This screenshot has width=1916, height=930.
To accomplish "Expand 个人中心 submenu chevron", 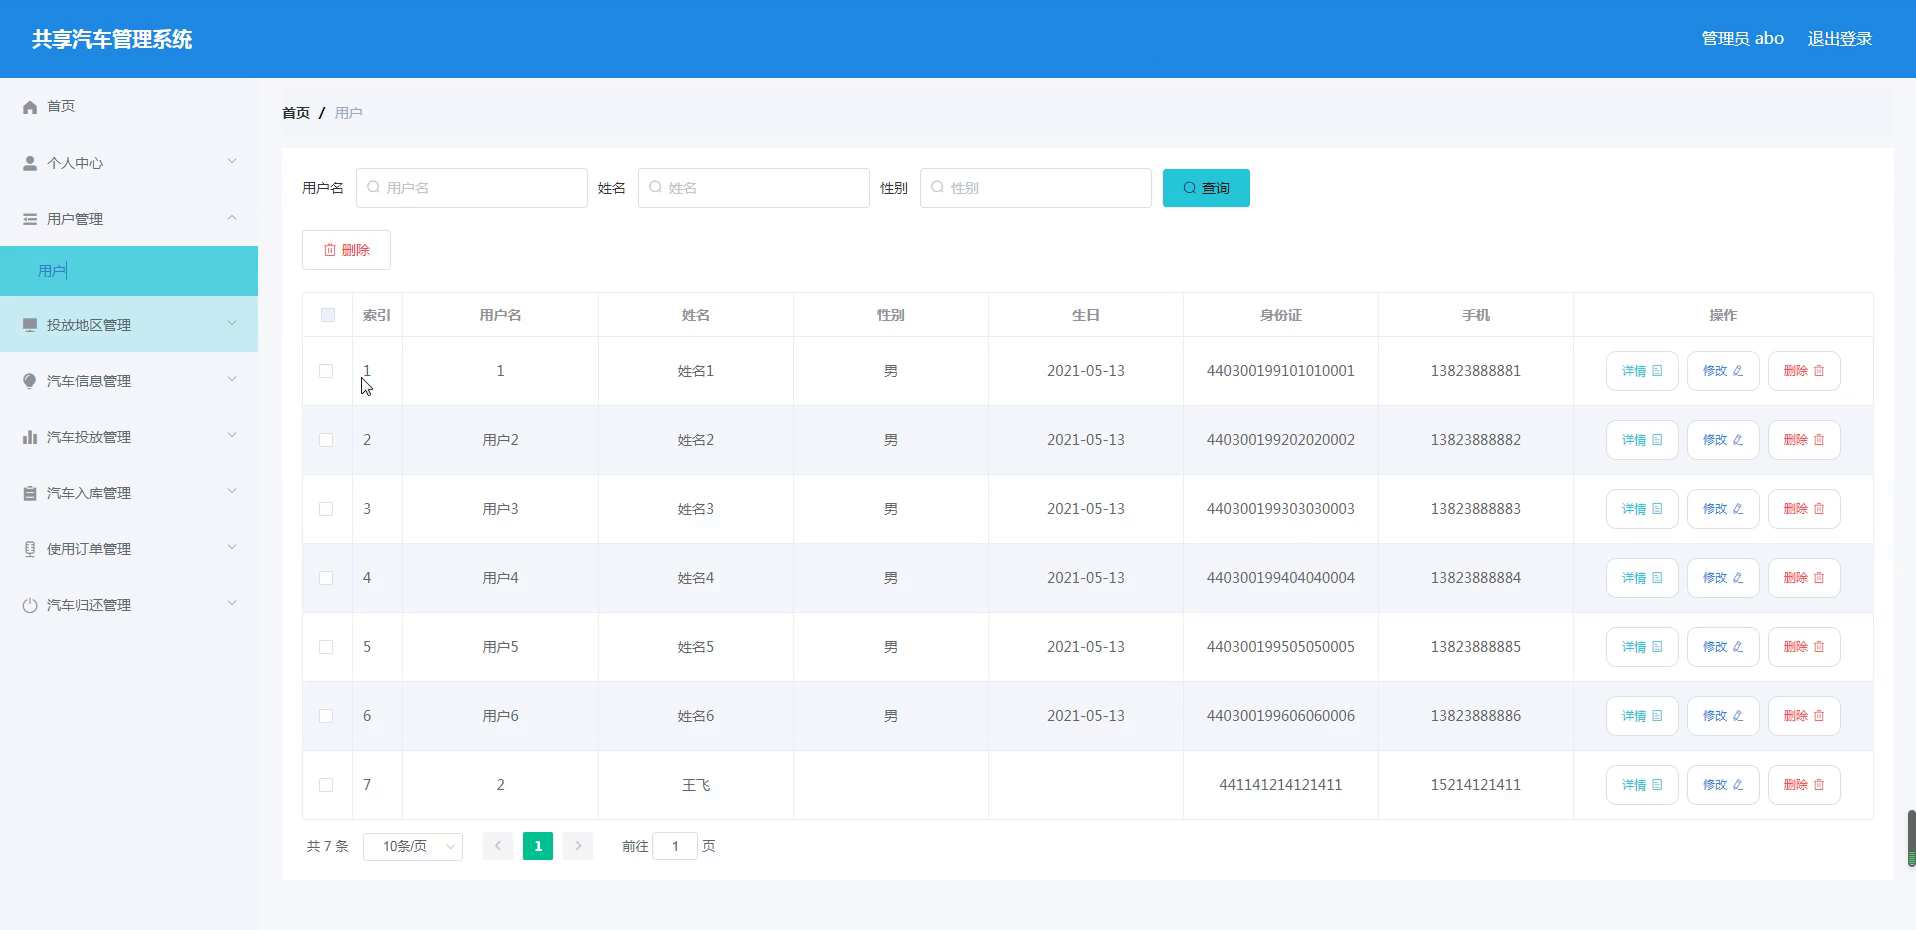I will pos(232,161).
